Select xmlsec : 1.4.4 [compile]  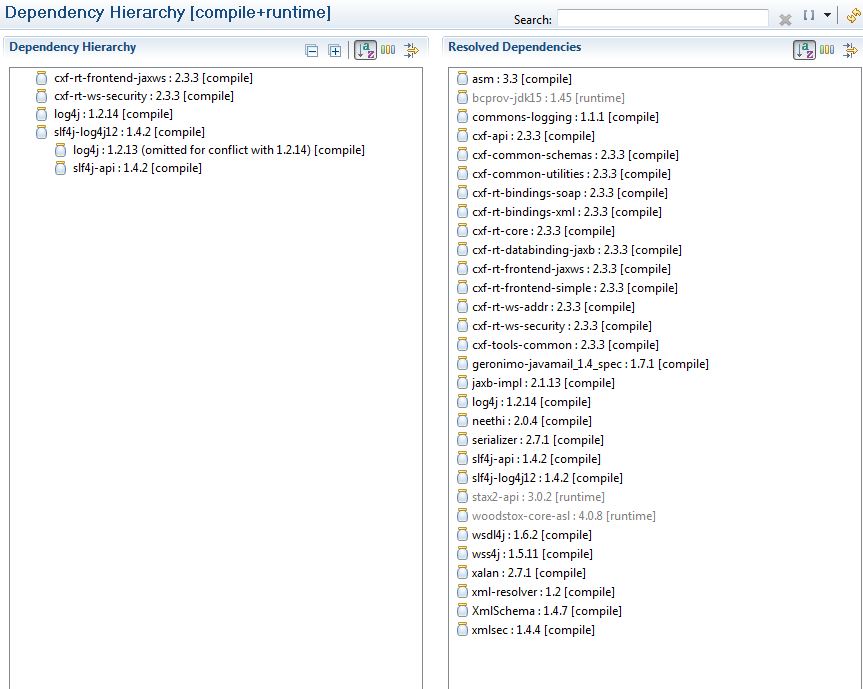[533, 630]
